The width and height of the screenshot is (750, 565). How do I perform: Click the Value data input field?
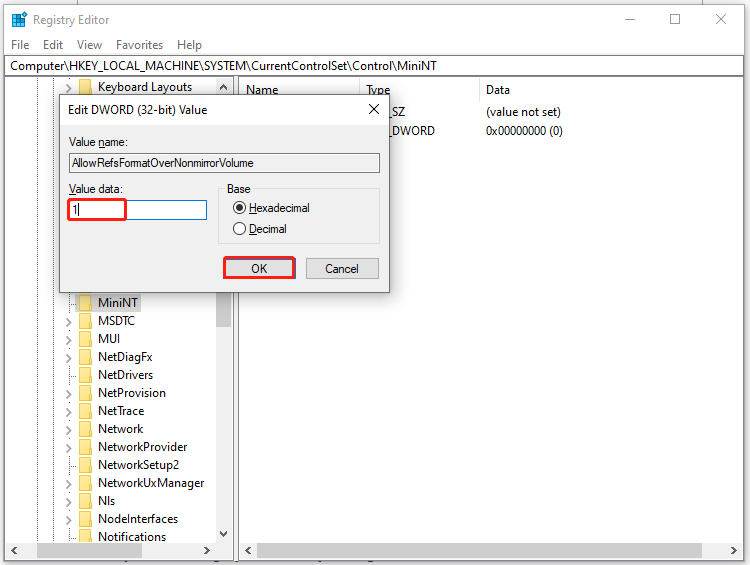point(138,210)
